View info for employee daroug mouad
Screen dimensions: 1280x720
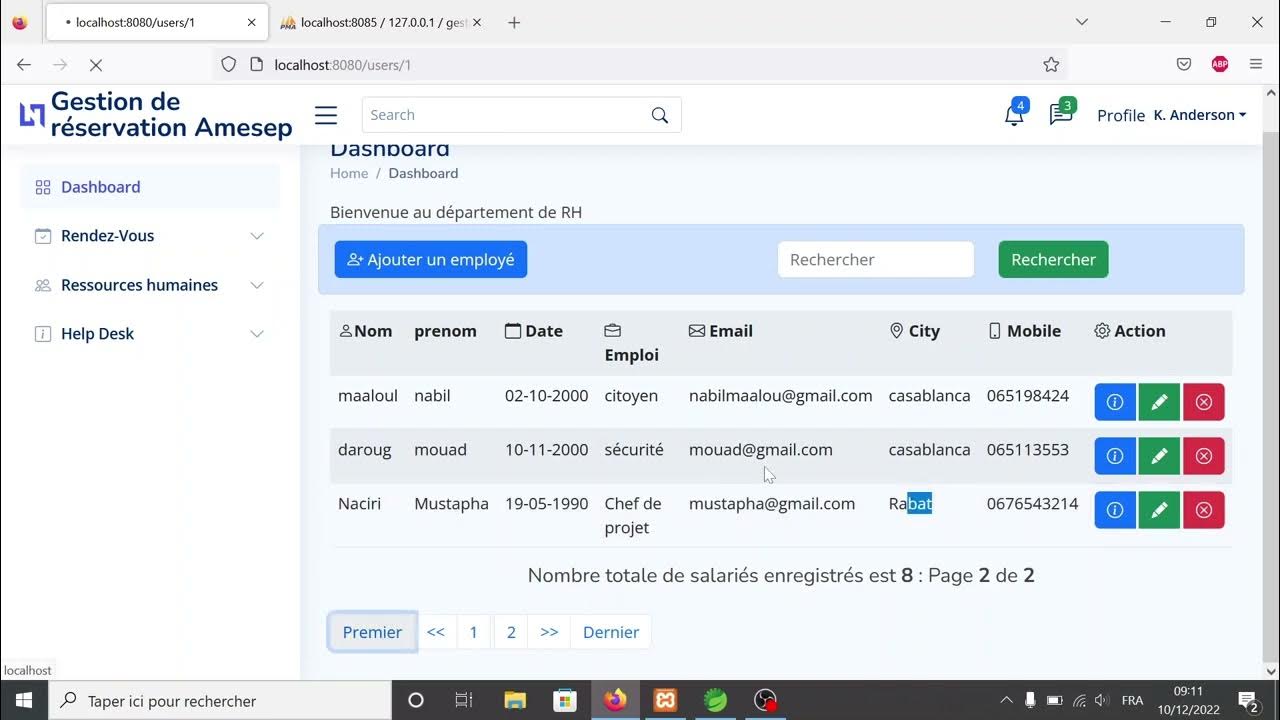(x=1115, y=456)
